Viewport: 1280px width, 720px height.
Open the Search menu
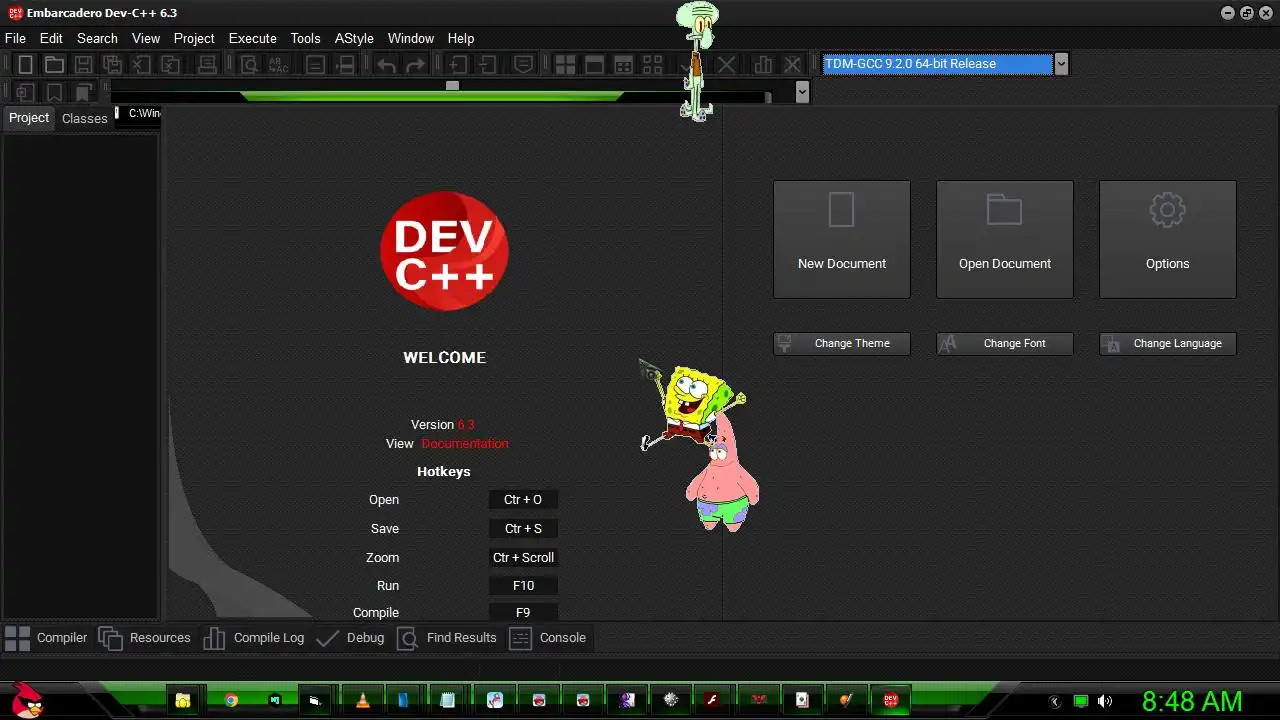point(97,38)
